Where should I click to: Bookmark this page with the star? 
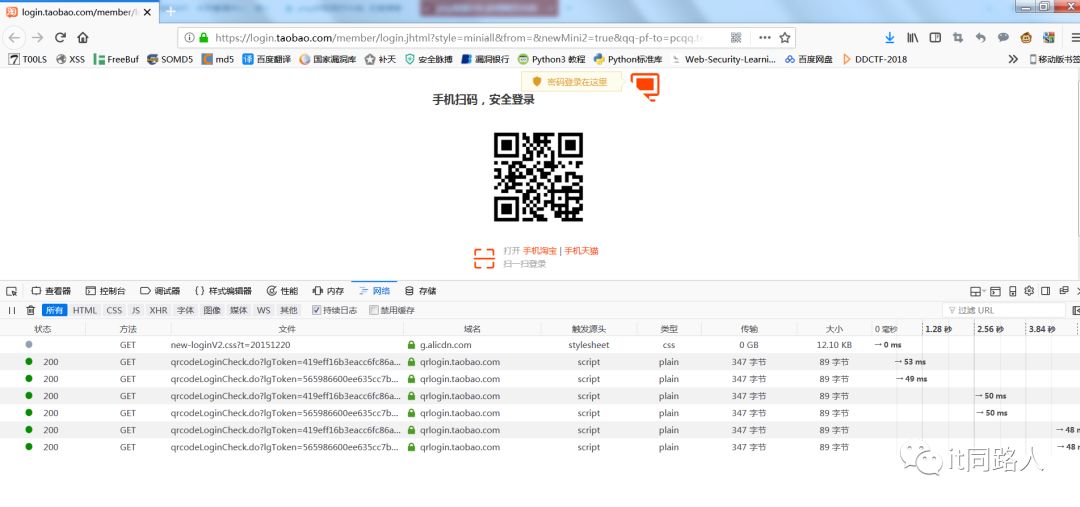click(x=785, y=38)
